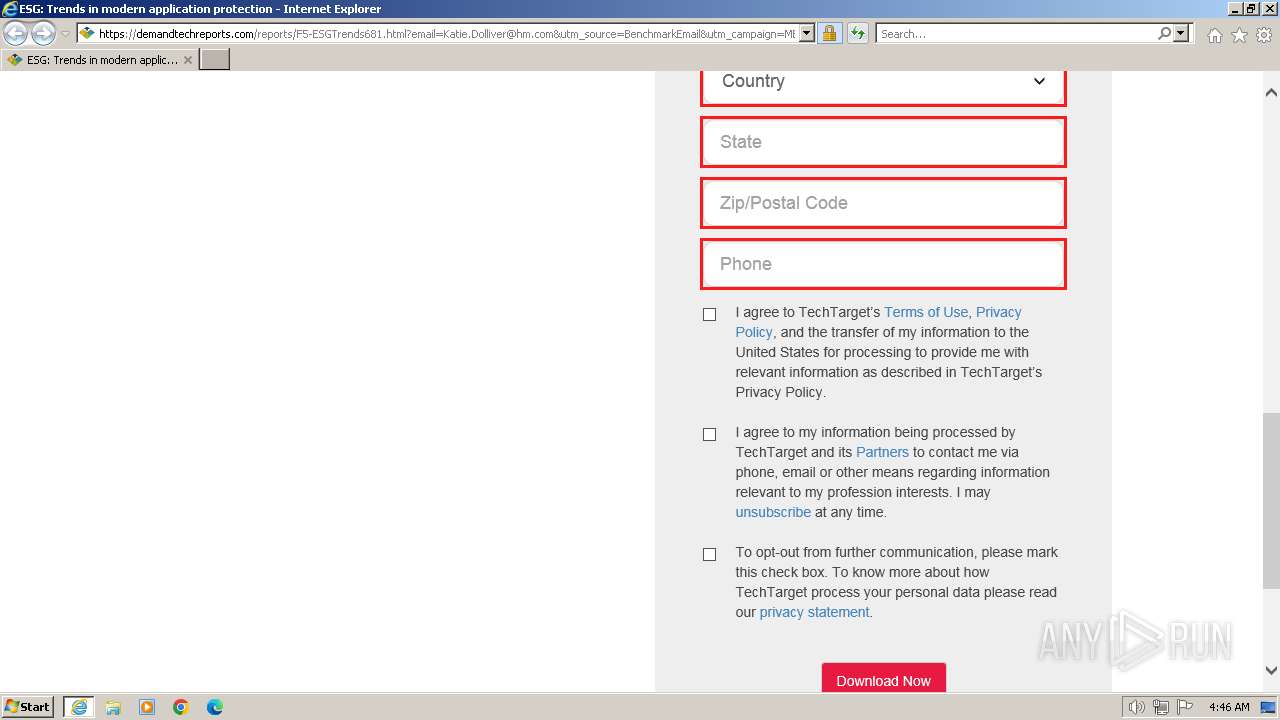Click the Phone input field
Screen dimensions: 1280x720
883,264
